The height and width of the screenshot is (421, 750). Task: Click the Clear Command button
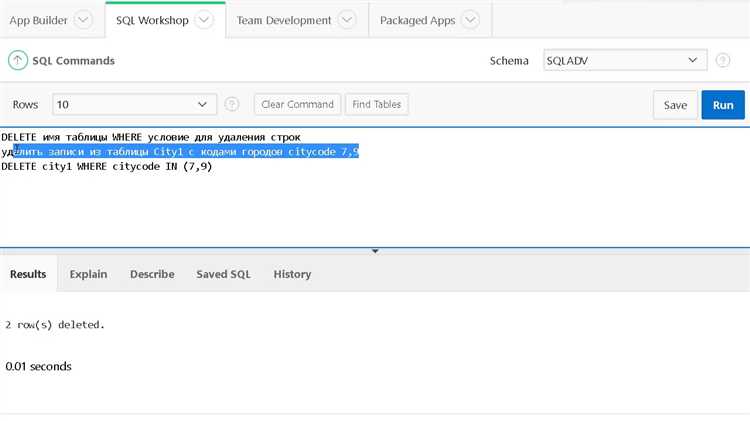point(297,104)
